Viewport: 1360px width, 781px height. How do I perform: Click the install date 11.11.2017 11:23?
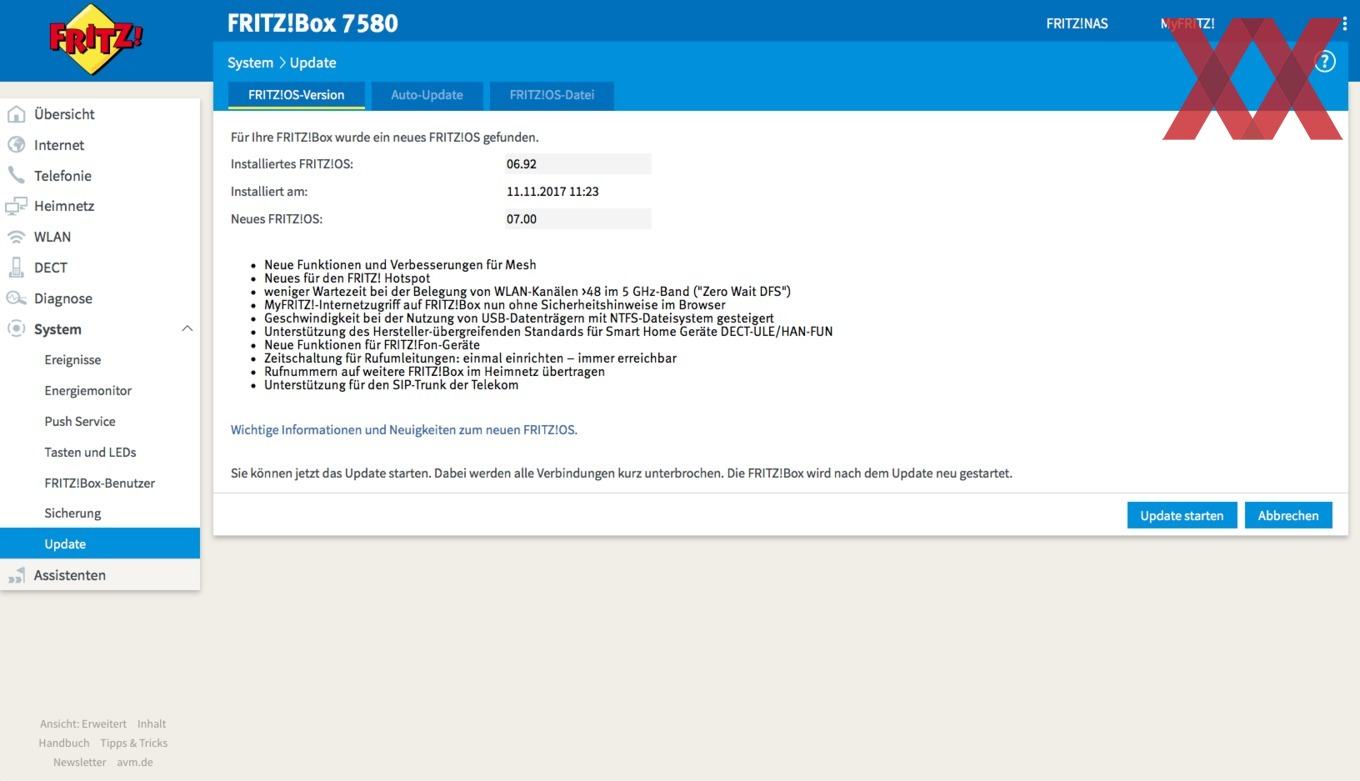coord(553,191)
